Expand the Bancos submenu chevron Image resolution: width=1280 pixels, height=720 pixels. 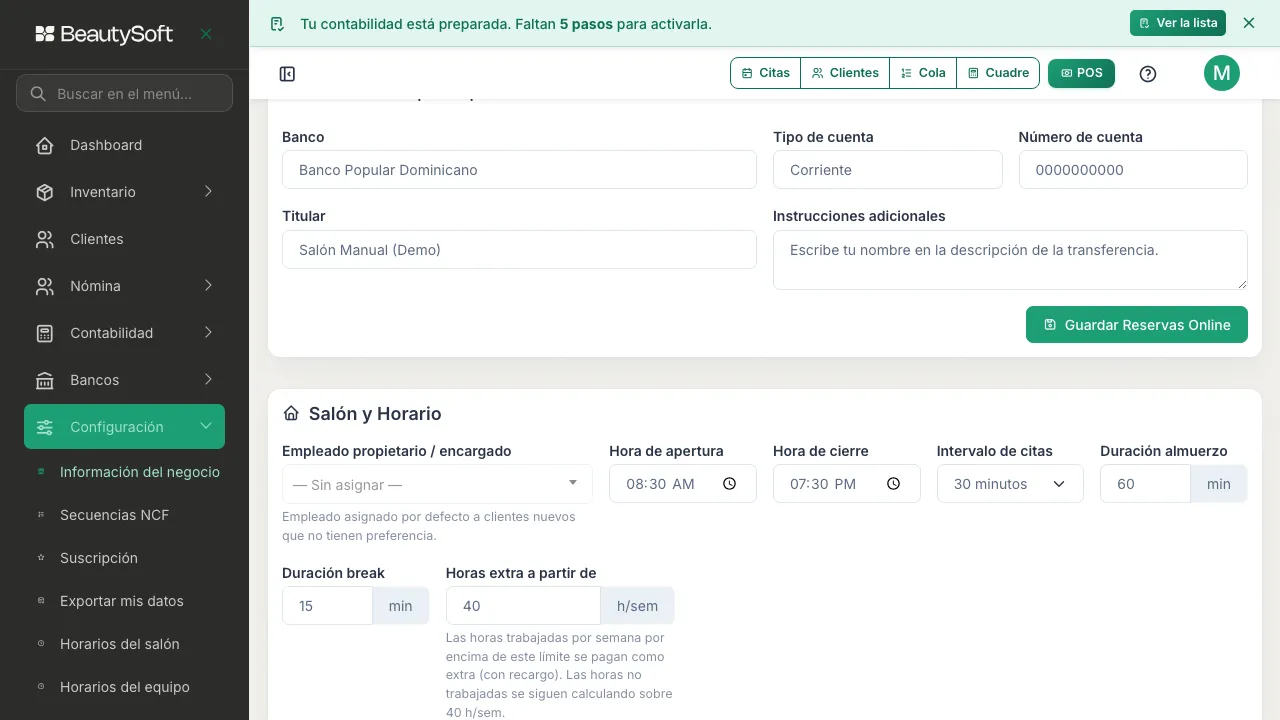[x=208, y=380]
